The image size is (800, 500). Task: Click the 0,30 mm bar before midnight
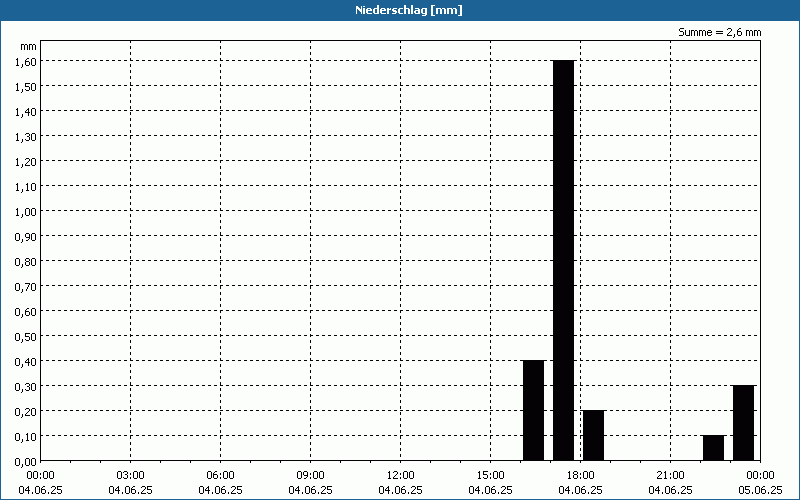[x=743, y=423]
